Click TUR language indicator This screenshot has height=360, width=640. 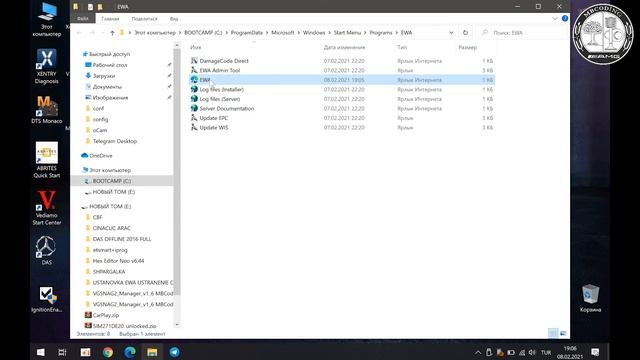546,352
